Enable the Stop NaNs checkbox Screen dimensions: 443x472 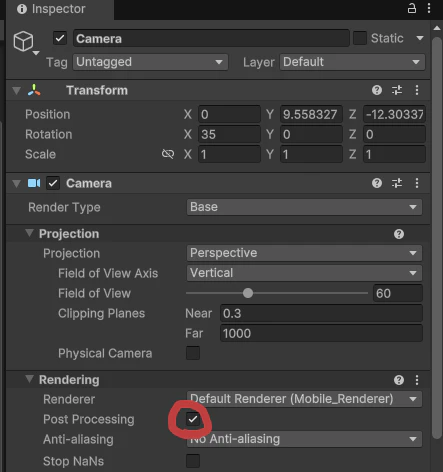coord(193,461)
